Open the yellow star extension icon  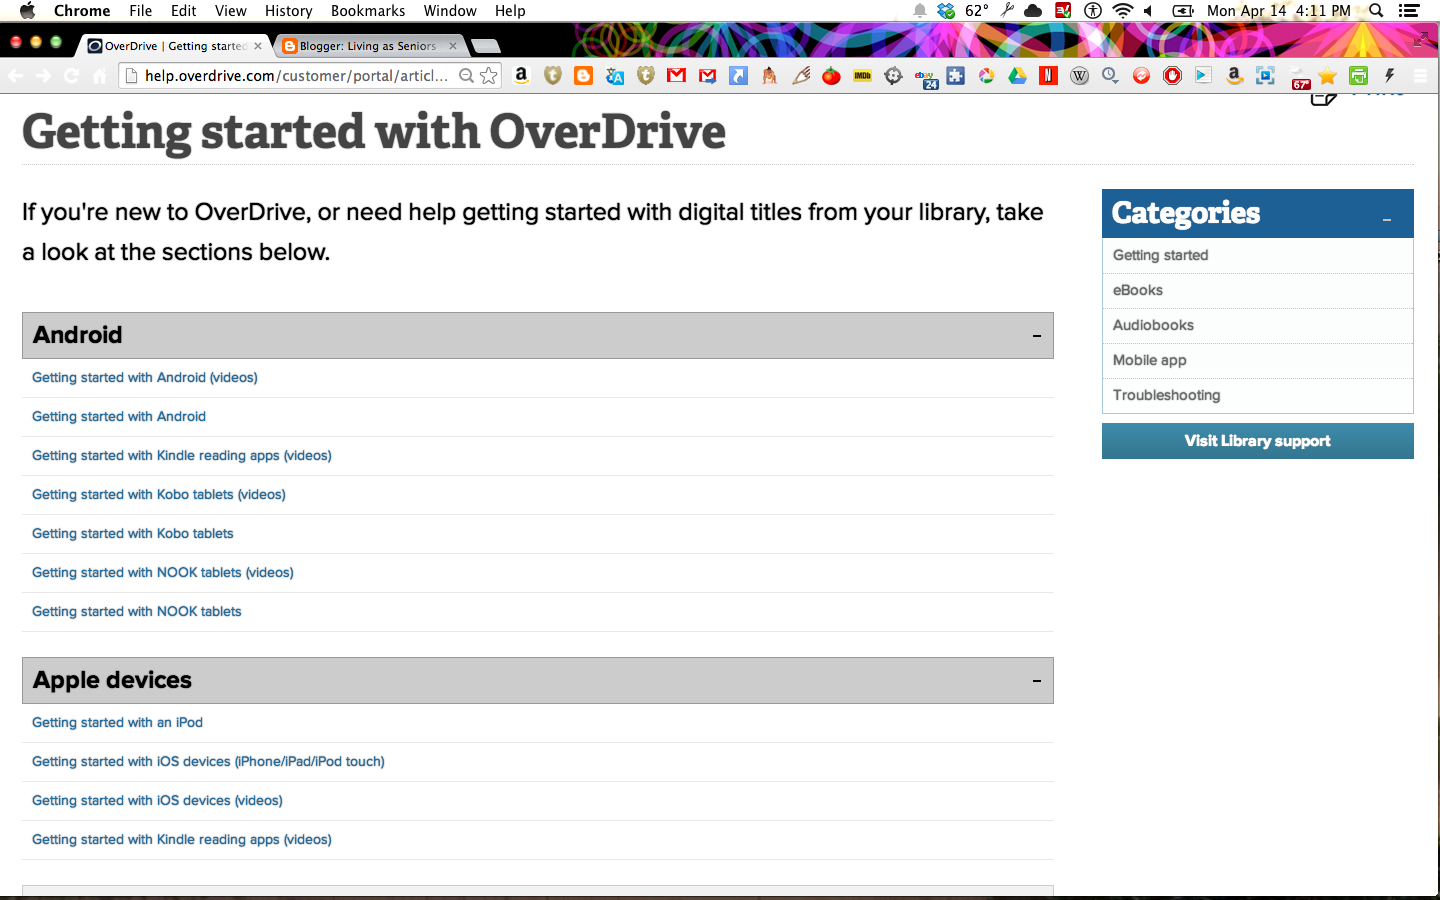(1327, 76)
